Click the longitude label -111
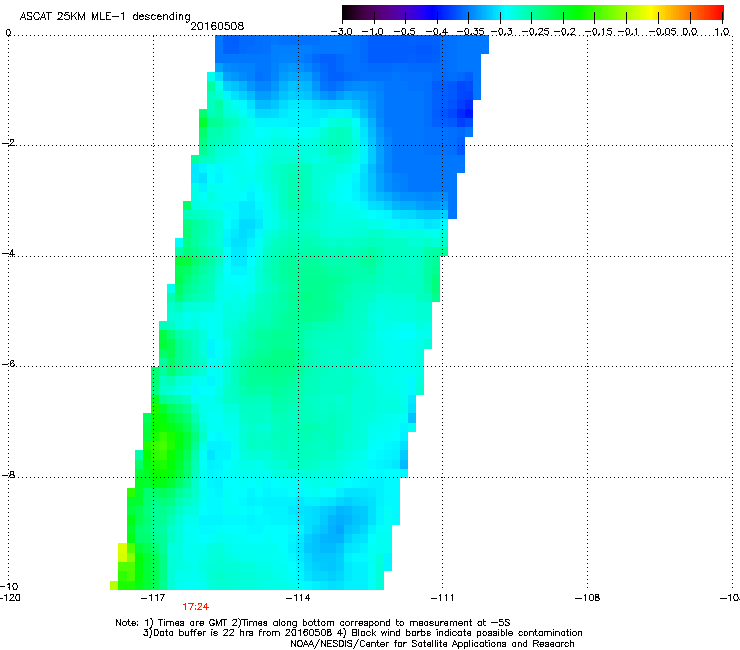The height and width of the screenshot is (650, 740). coord(442,598)
